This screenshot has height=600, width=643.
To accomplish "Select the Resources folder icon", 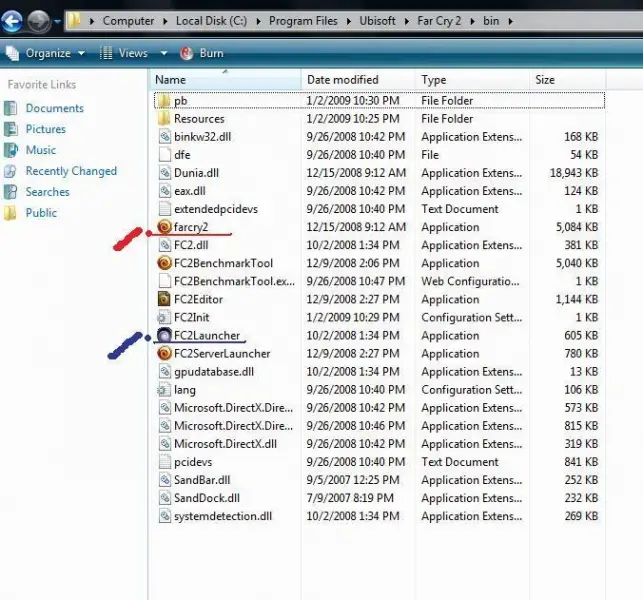I will [164, 119].
